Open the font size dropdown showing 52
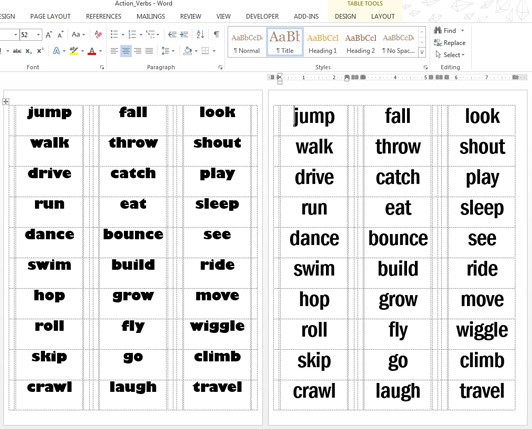 (38, 35)
